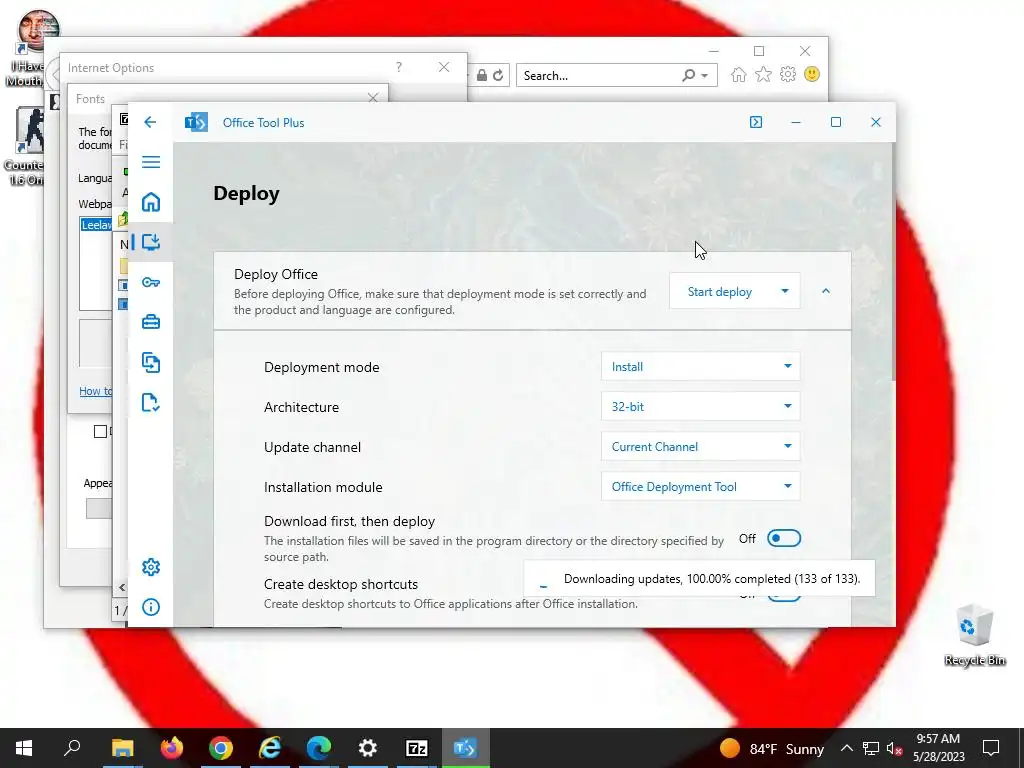Open clock showing 9:57 AM
This screenshot has width=1024, height=768.
pyautogui.click(x=938, y=748)
